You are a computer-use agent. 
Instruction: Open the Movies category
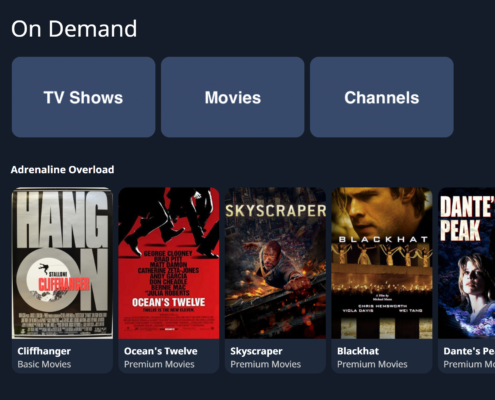pyautogui.click(x=233, y=97)
